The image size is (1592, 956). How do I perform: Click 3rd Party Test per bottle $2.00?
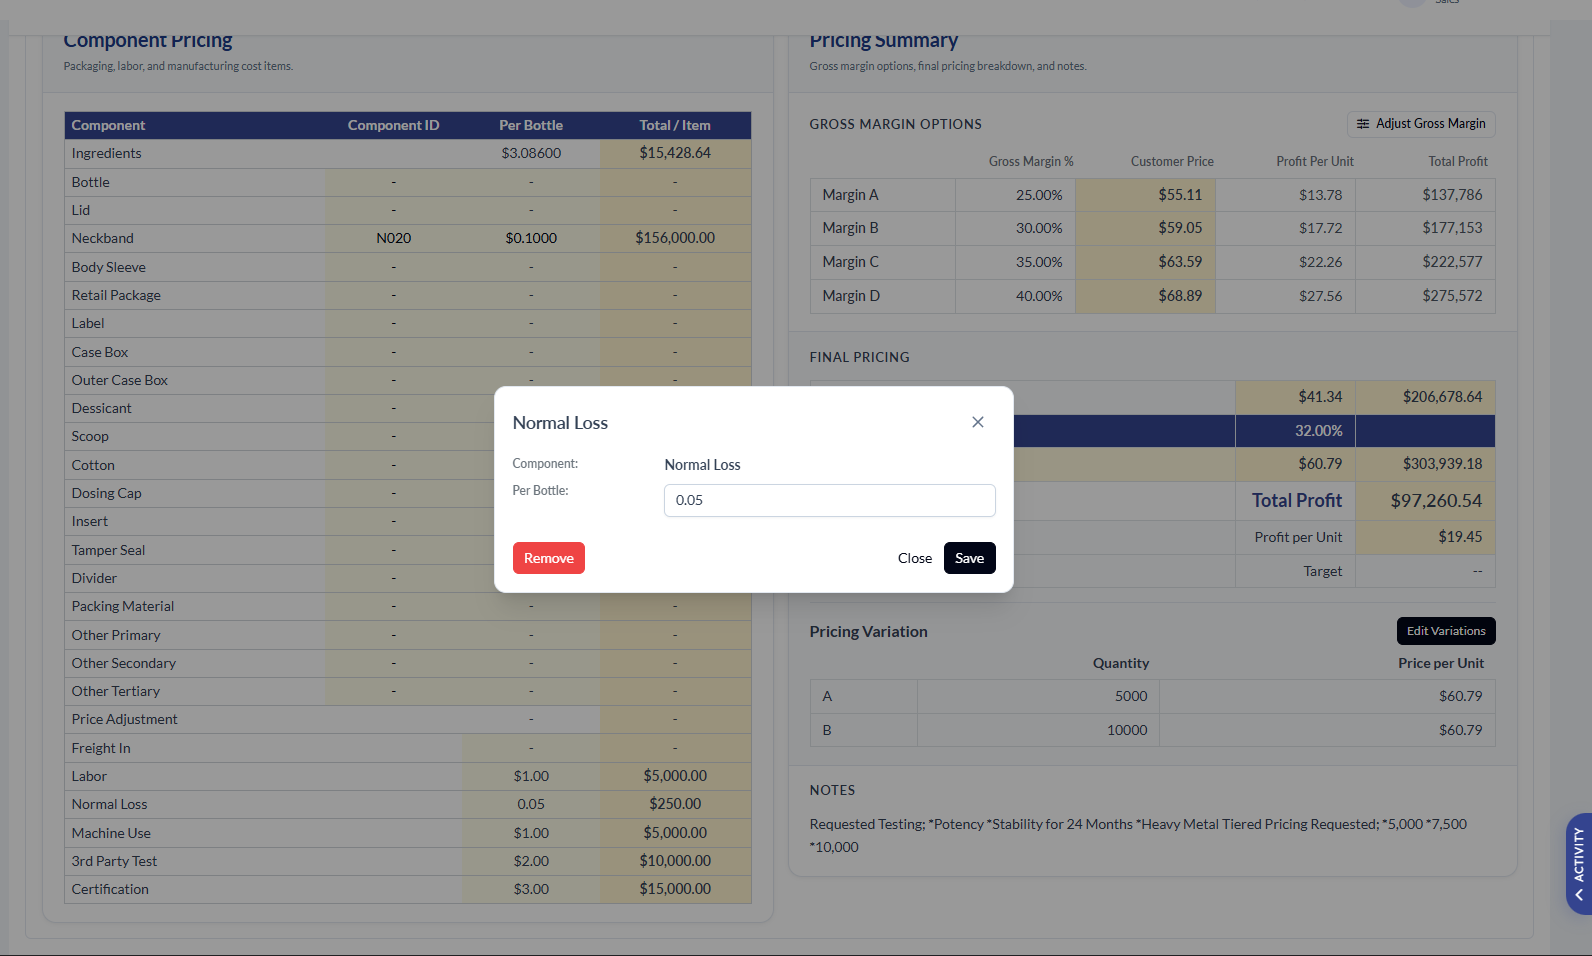point(531,861)
